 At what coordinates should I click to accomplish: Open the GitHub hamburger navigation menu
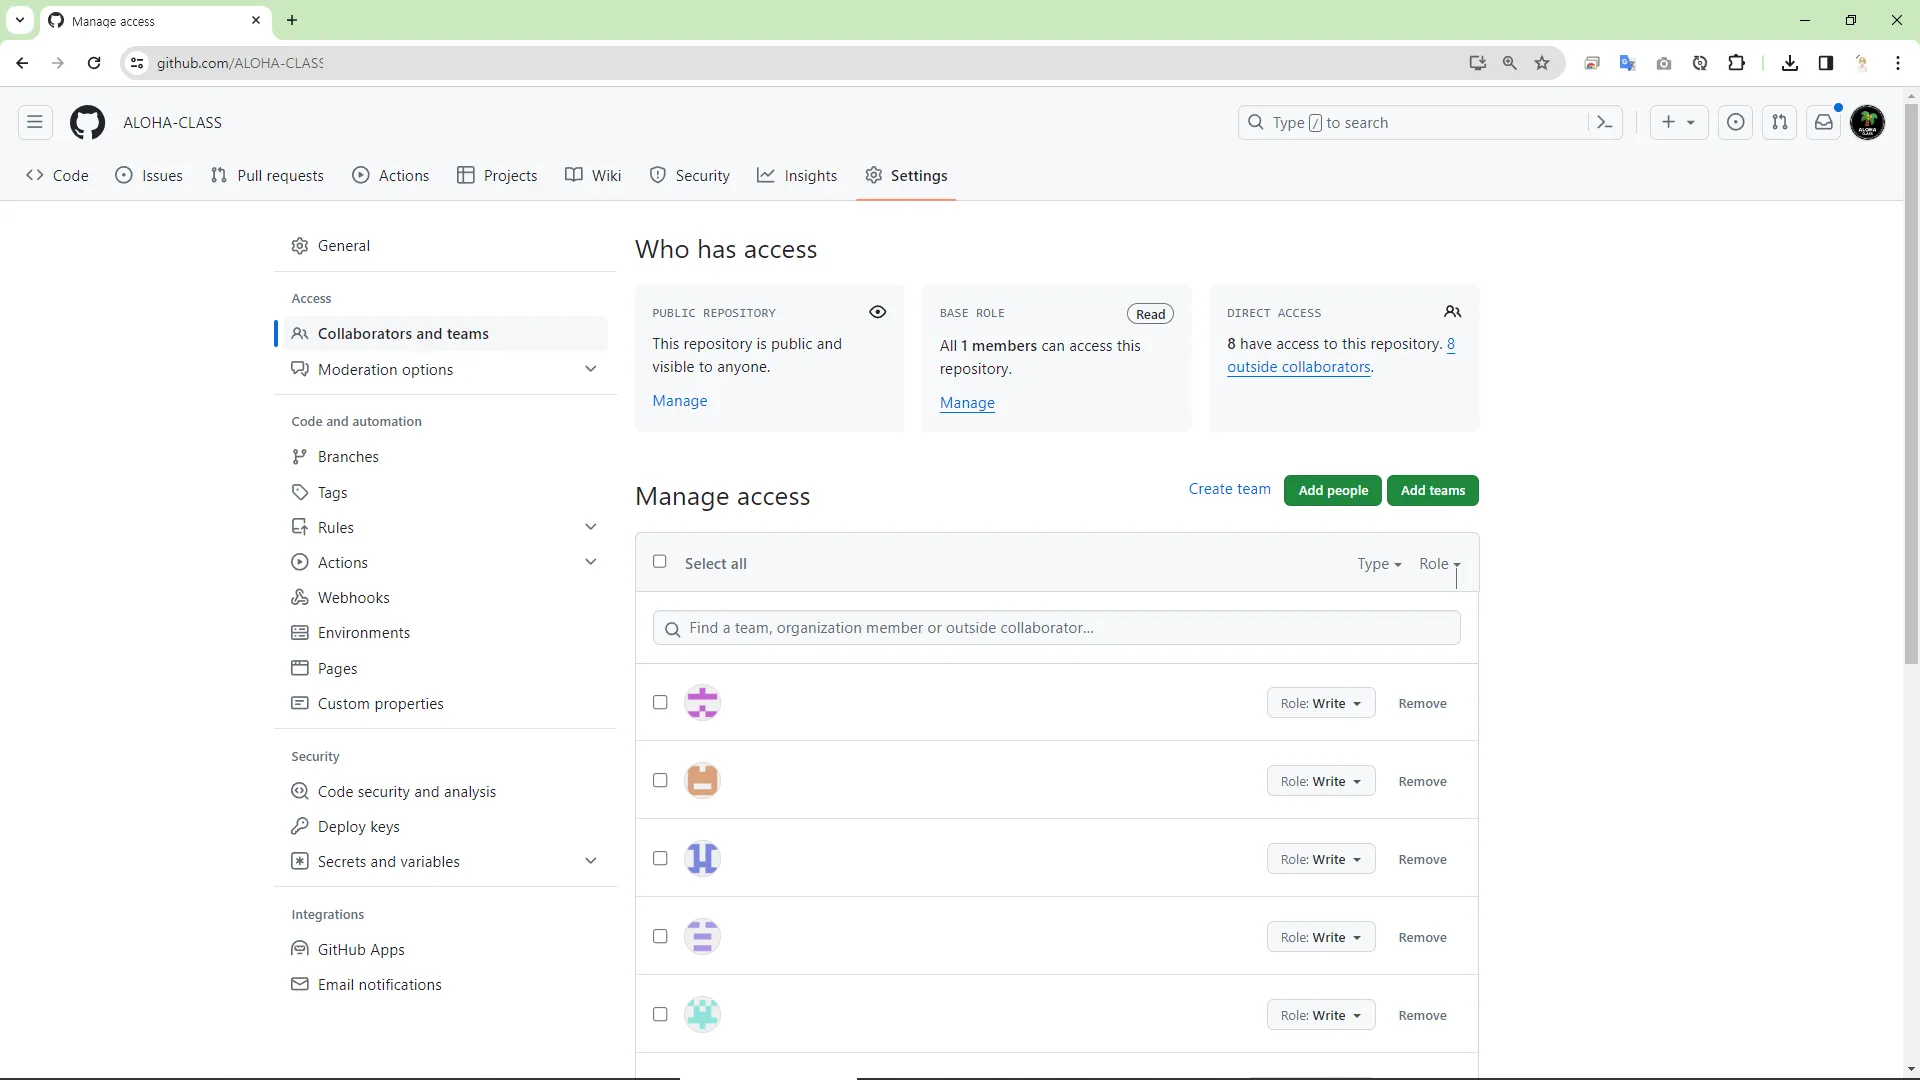[35, 122]
